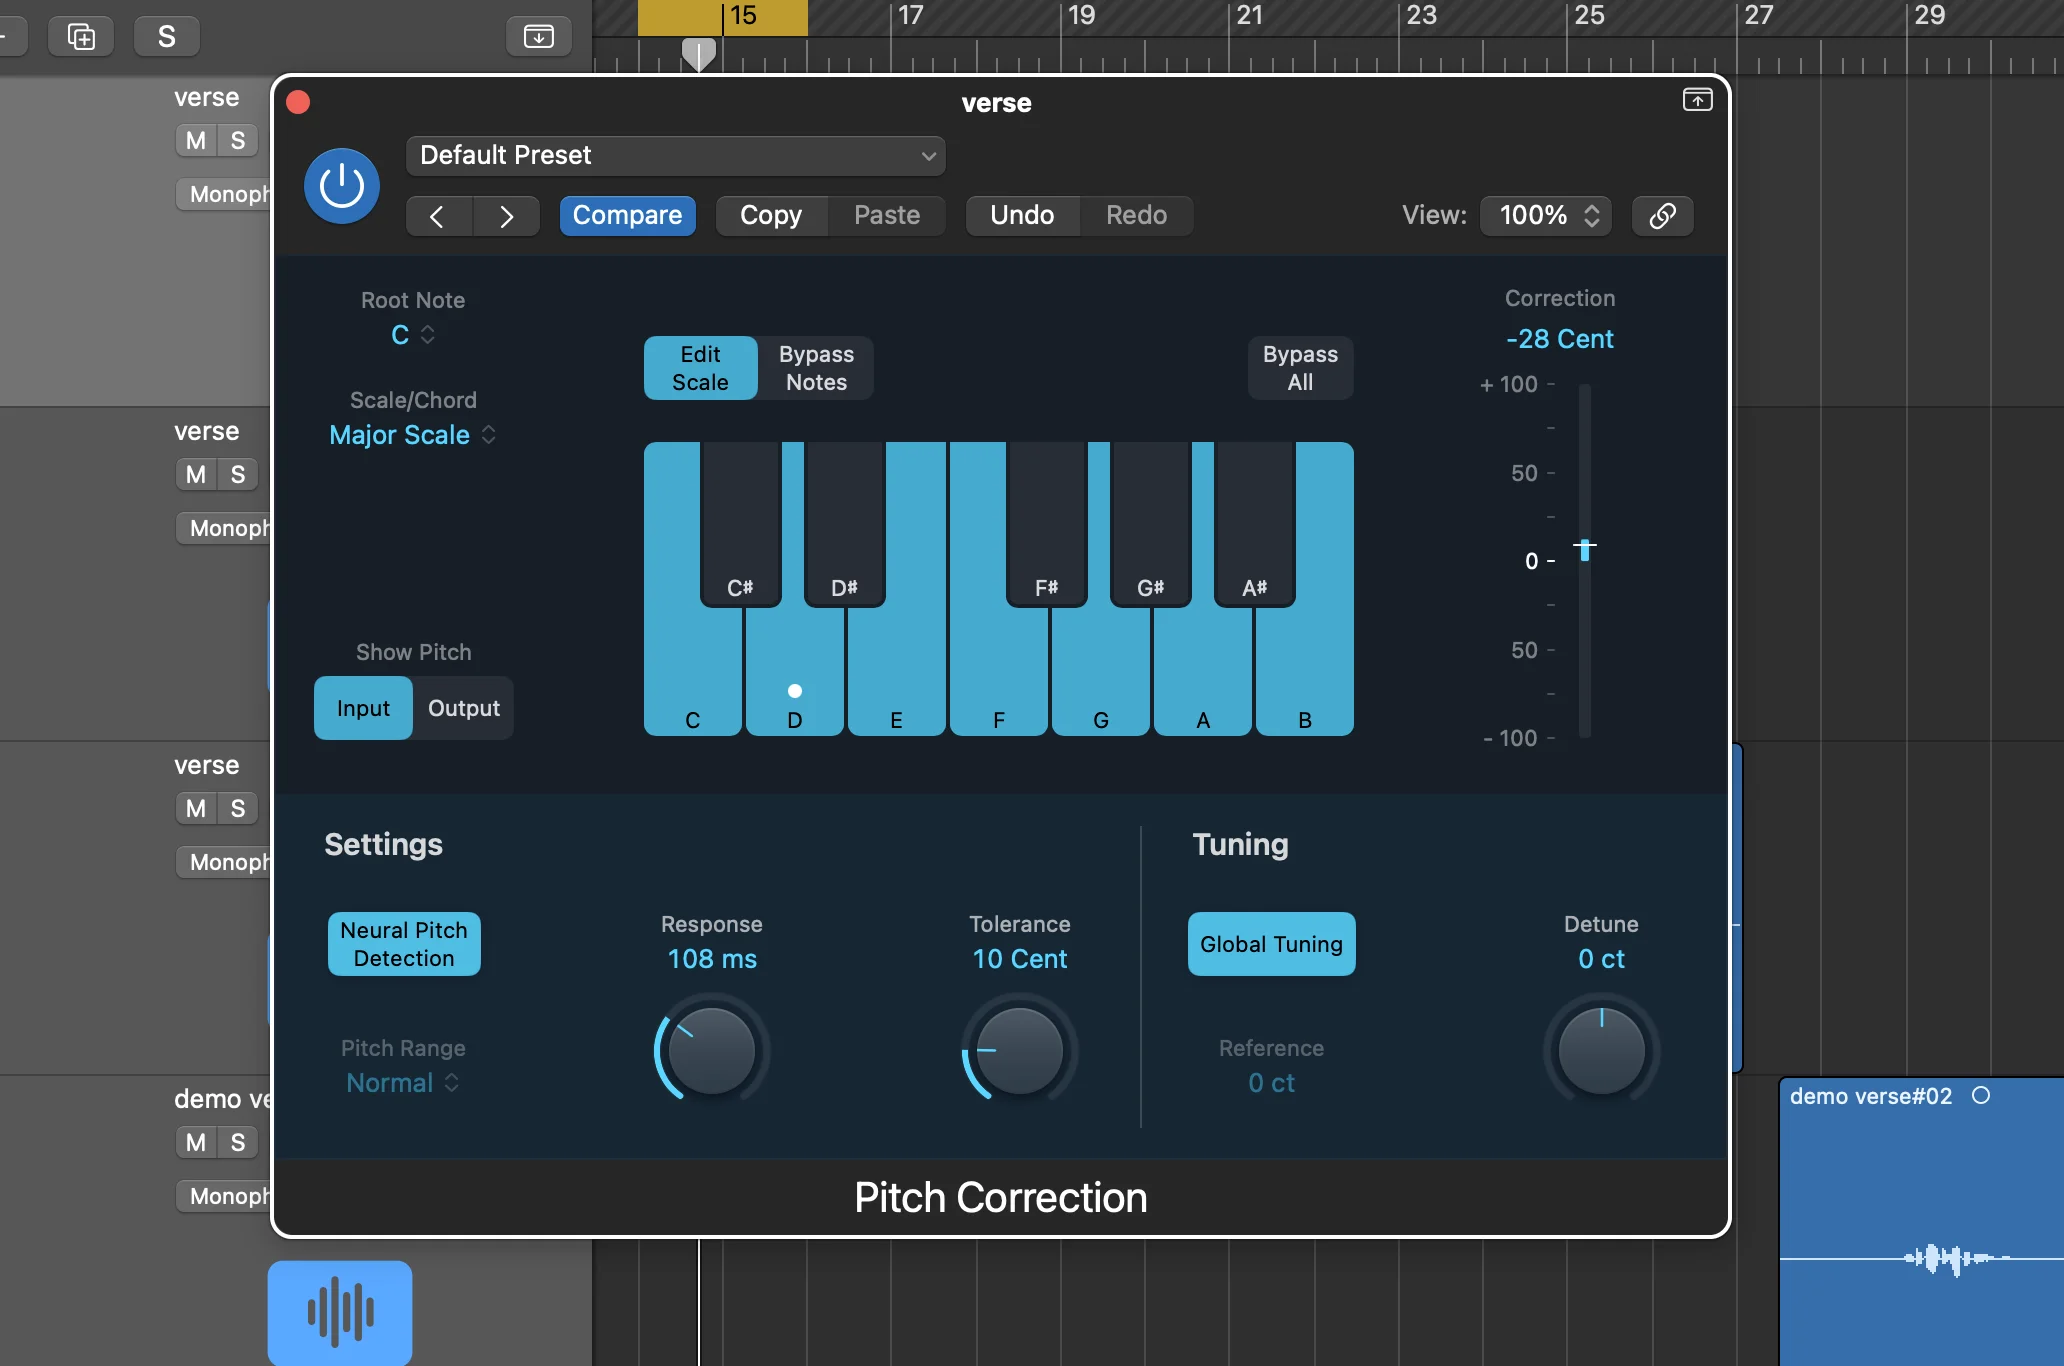The width and height of the screenshot is (2064, 1366).
Task: Switch Show Pitch to Output
Action: 464,707
